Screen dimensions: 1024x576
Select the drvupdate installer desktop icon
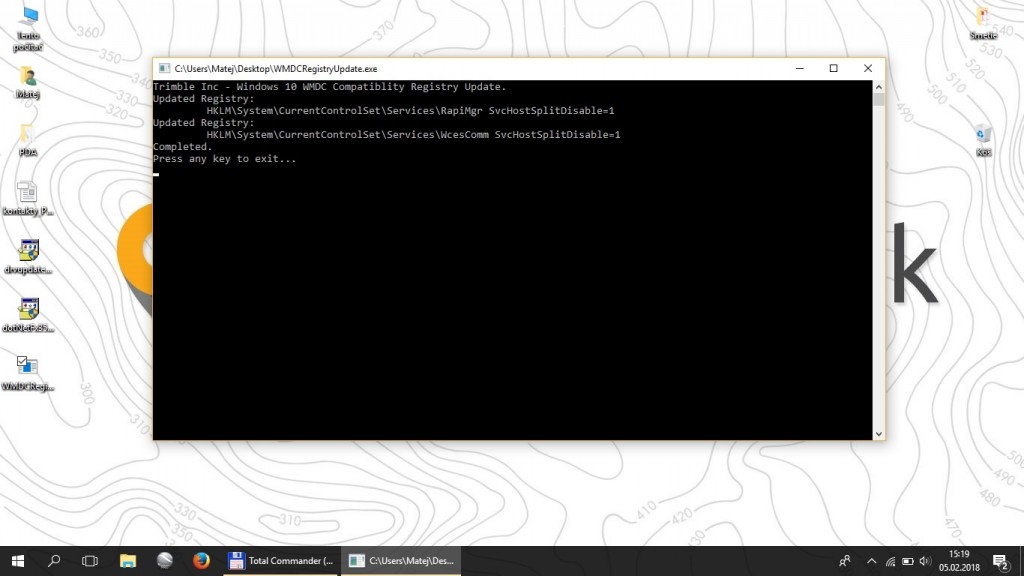click(28, 257)
